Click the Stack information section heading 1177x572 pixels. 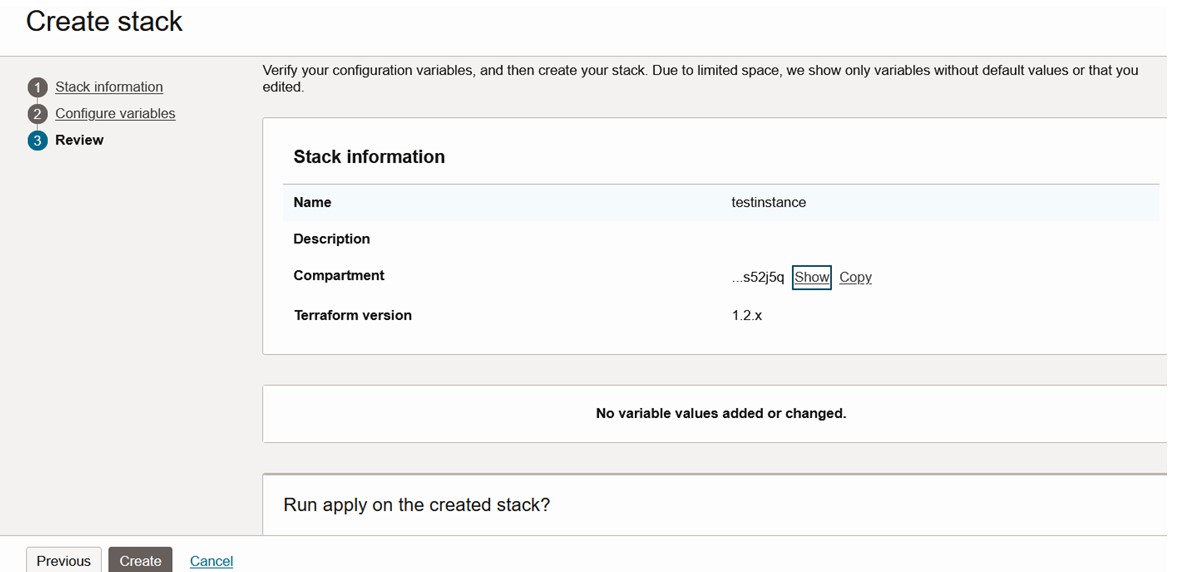[369, 156]
